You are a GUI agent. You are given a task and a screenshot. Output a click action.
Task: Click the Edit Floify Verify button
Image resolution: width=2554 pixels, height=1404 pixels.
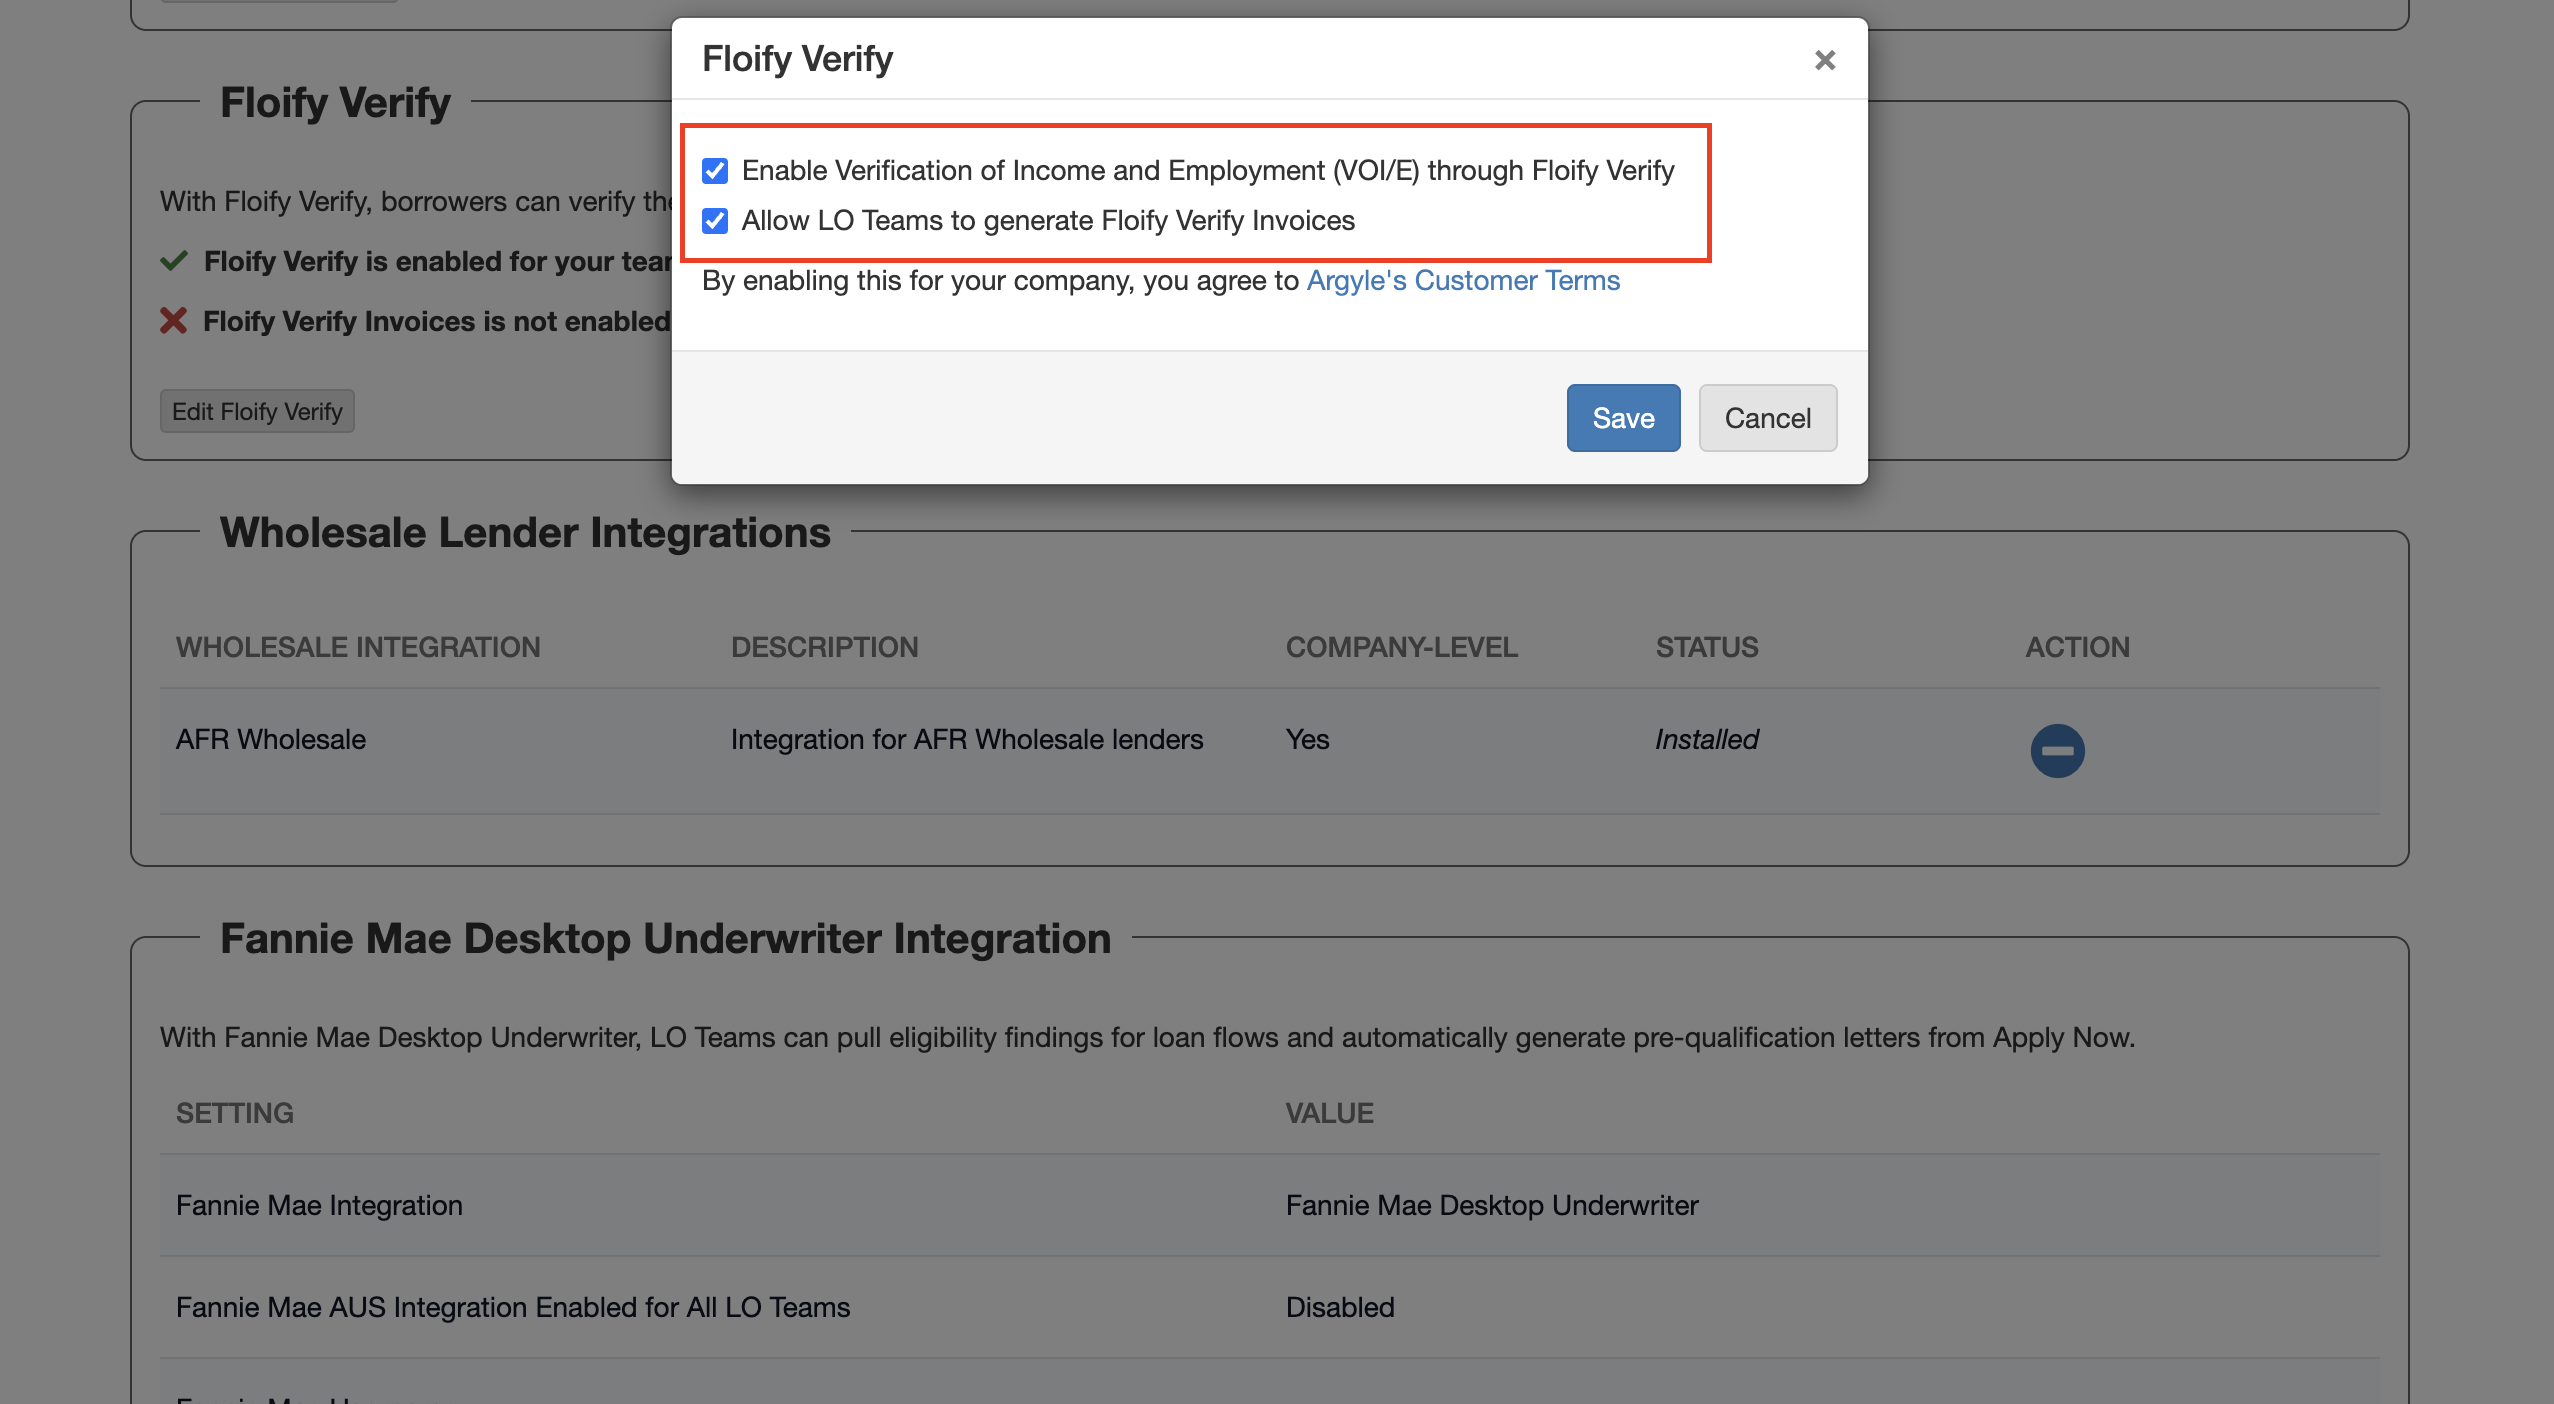point(257,411)
